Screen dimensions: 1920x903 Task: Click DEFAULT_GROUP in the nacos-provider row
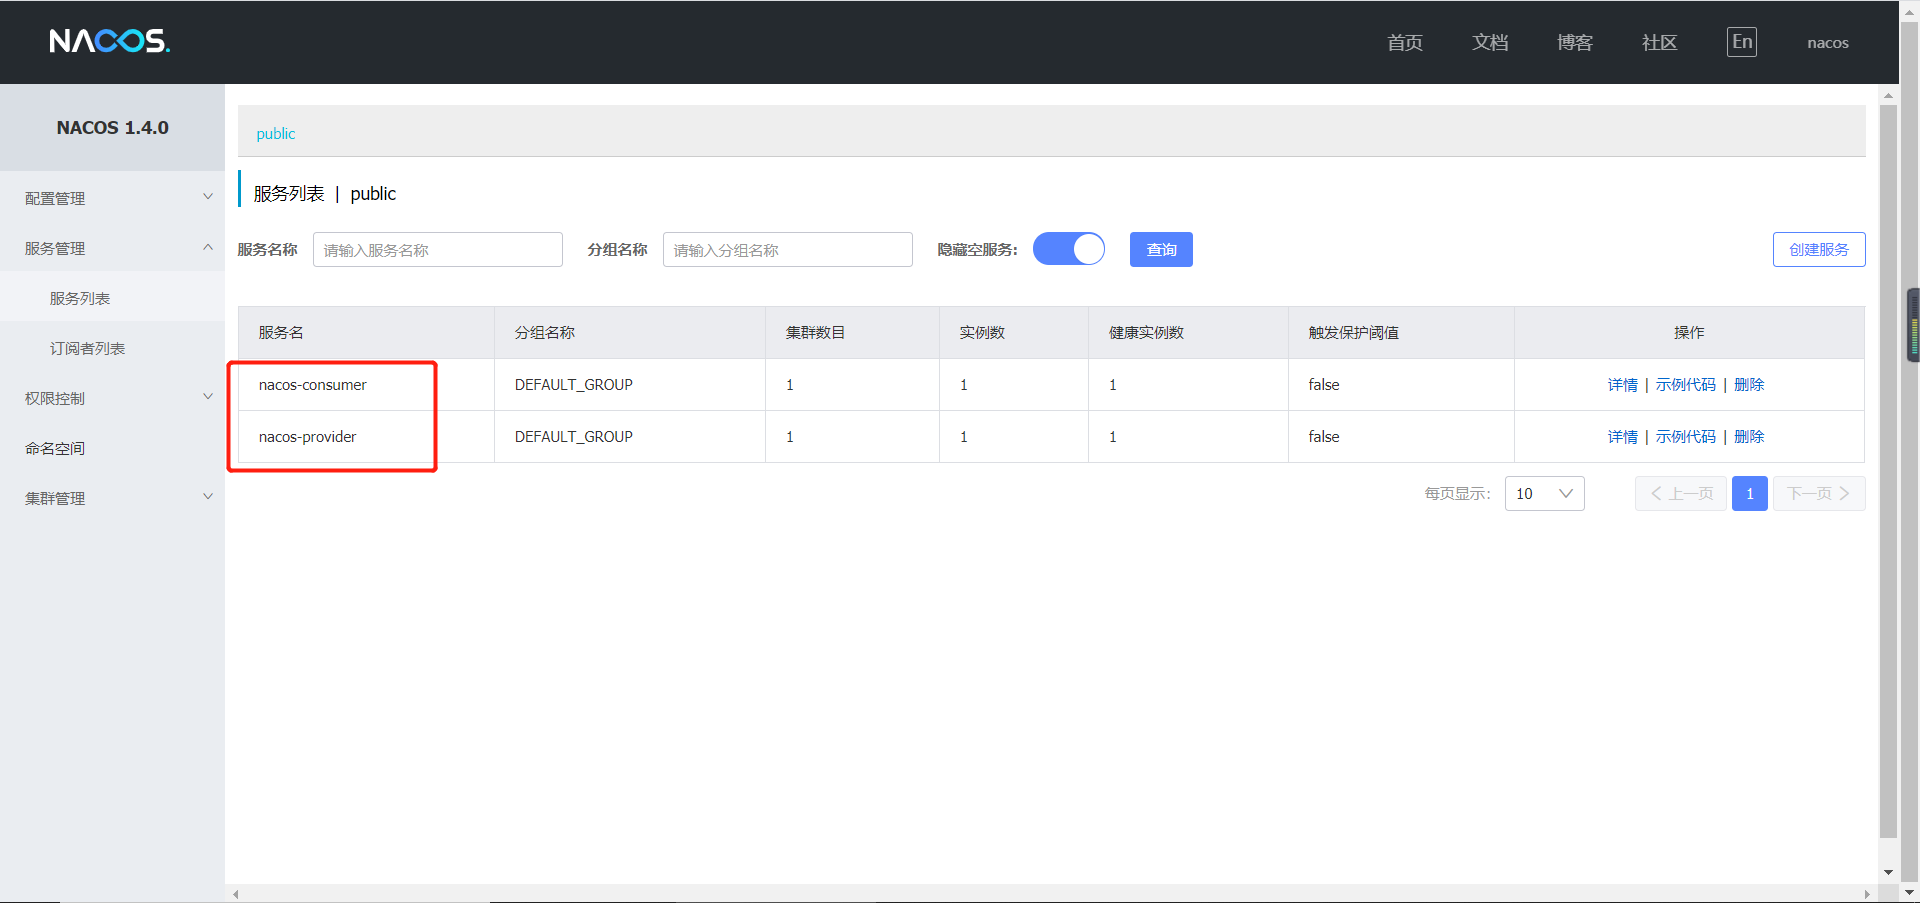(x=574, y=437)
